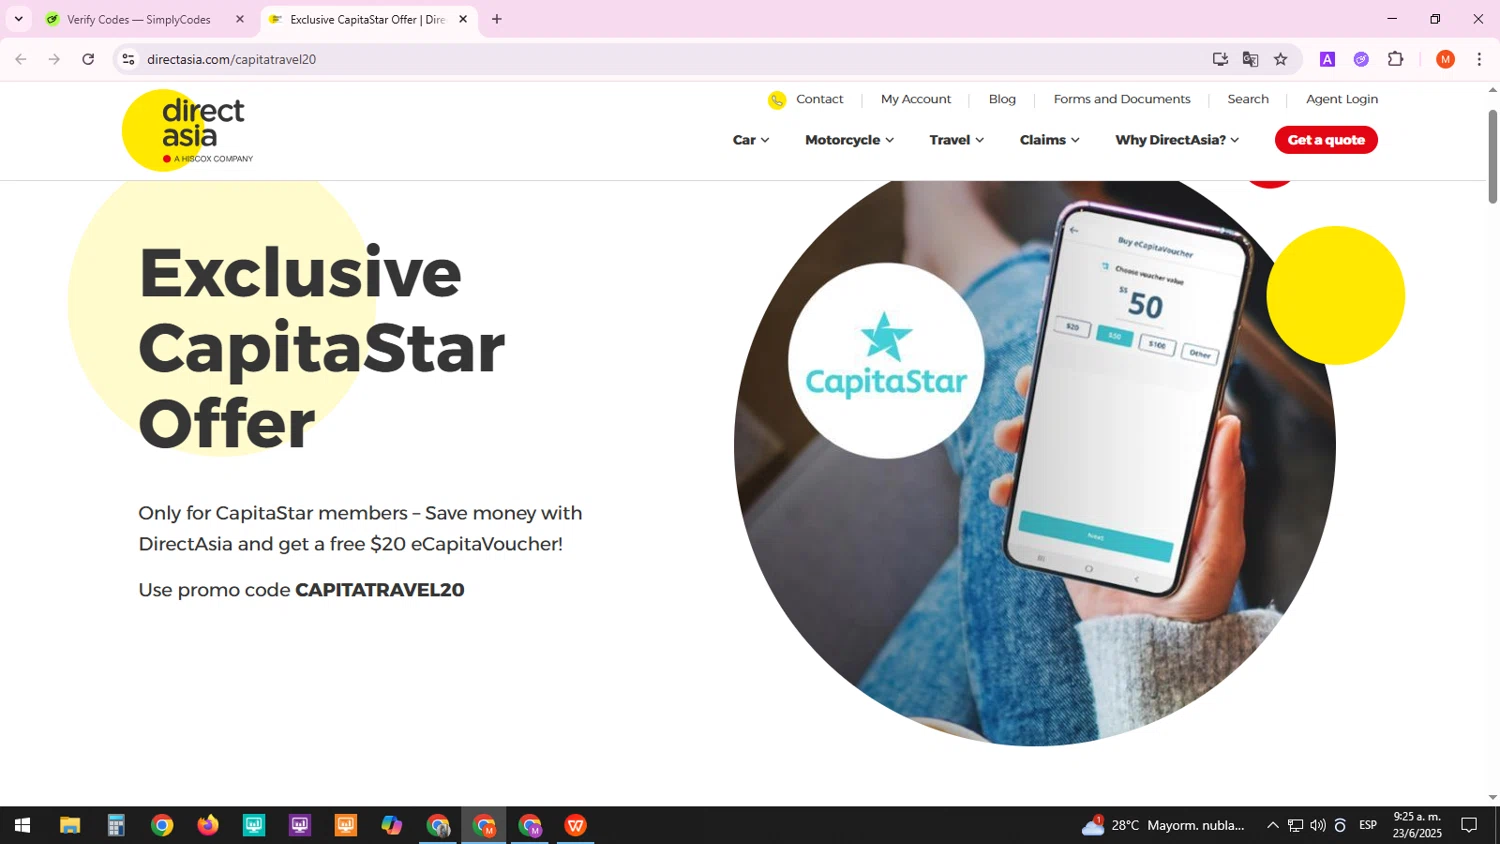Expand the Motorcycle menu dropdown
Screen dimensions: 1500x844
click(x=849, y=140)
